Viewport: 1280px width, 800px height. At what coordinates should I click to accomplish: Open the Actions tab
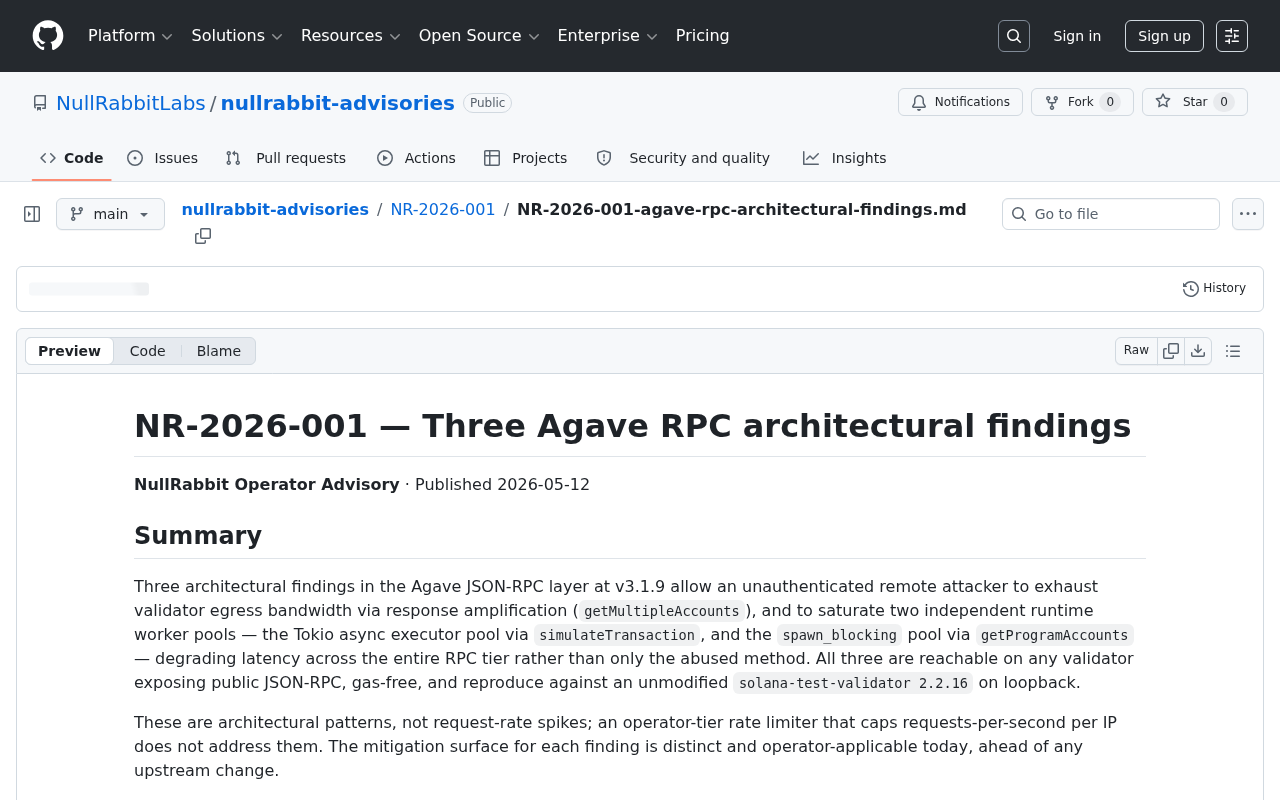point(416,158)
